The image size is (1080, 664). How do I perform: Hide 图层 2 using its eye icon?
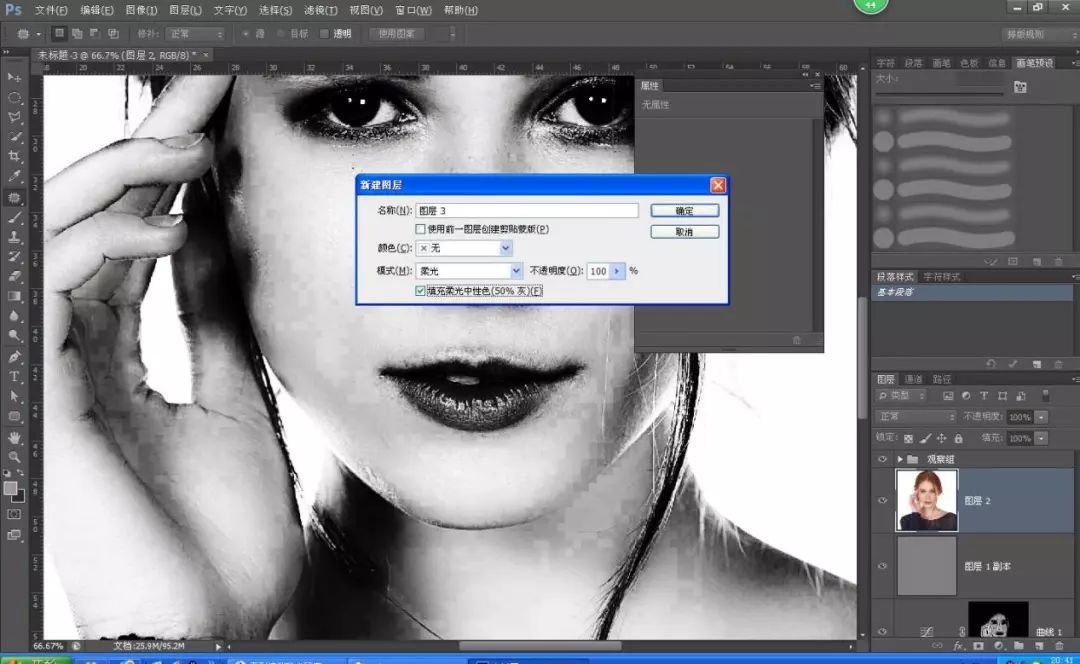click(x=882, y=500)
